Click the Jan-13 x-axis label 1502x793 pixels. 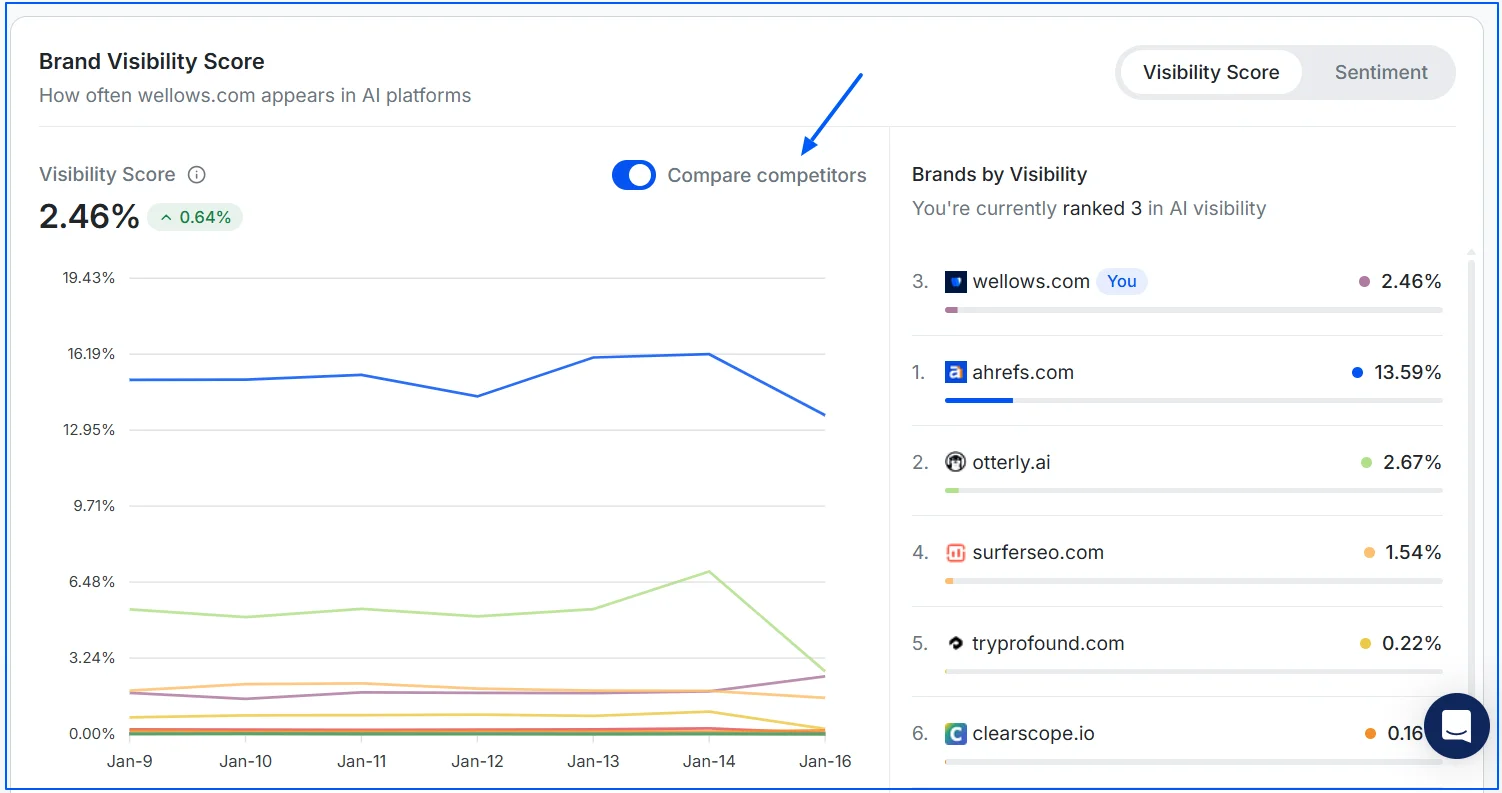594,761
